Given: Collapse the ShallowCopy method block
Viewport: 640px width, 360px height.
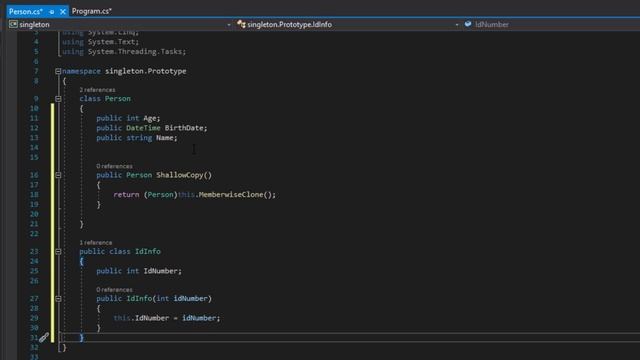Looking at the screenshot, I should click(58, 175).
